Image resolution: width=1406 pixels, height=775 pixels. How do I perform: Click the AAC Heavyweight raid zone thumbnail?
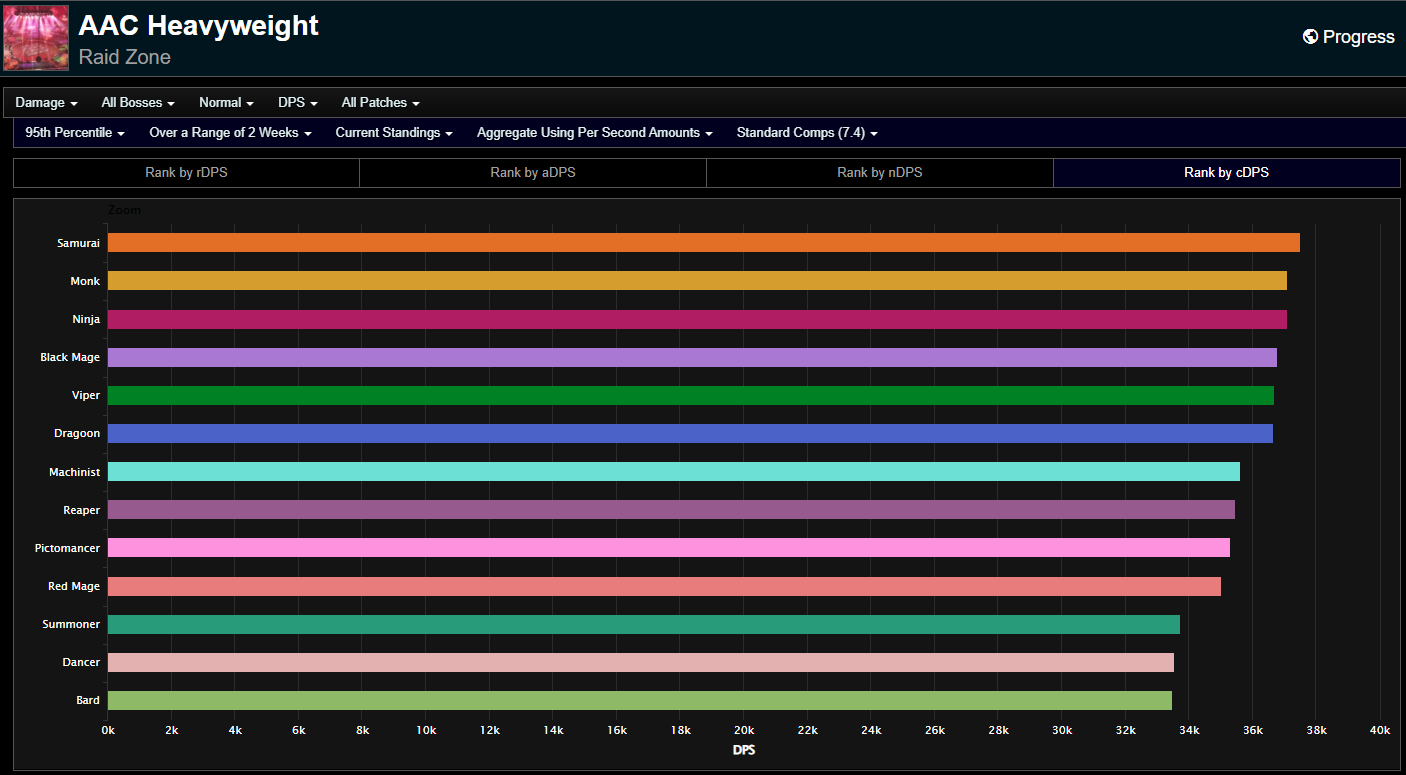36,38
